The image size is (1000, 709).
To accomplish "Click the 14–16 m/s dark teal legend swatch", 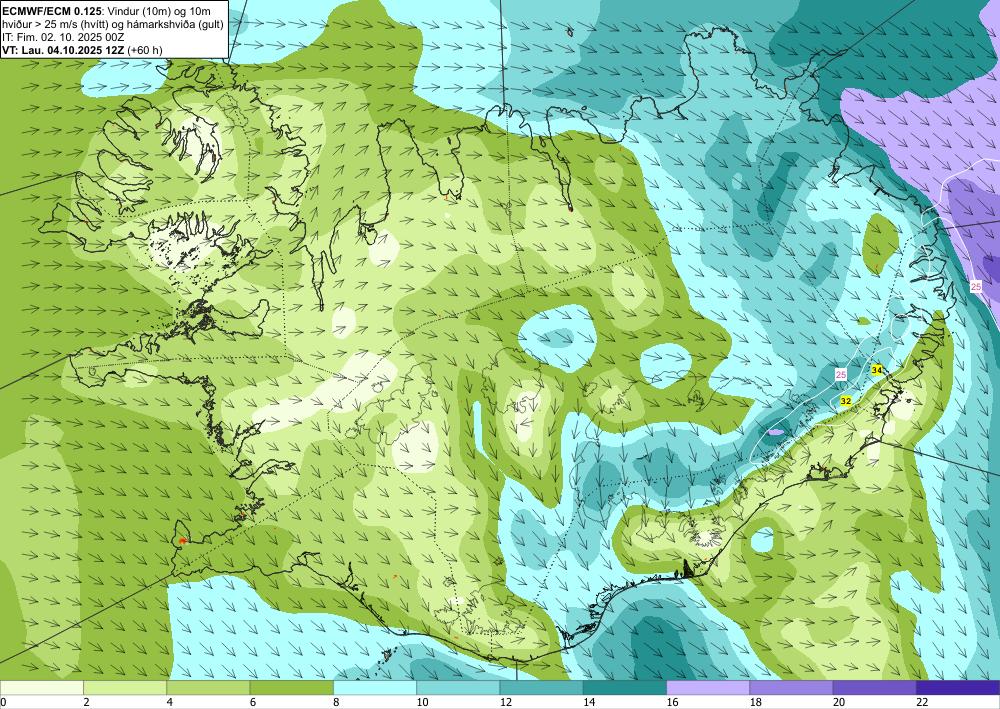I will [625, 688].
